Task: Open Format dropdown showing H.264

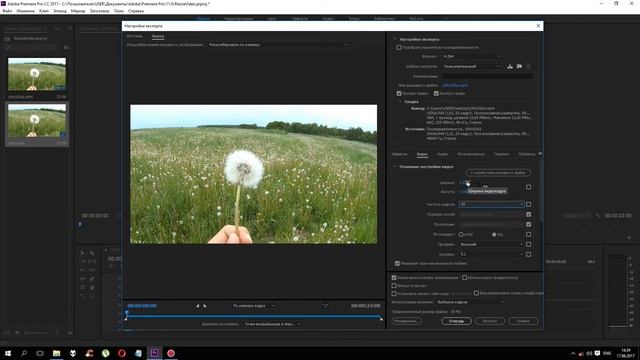Action: [472, 56]
